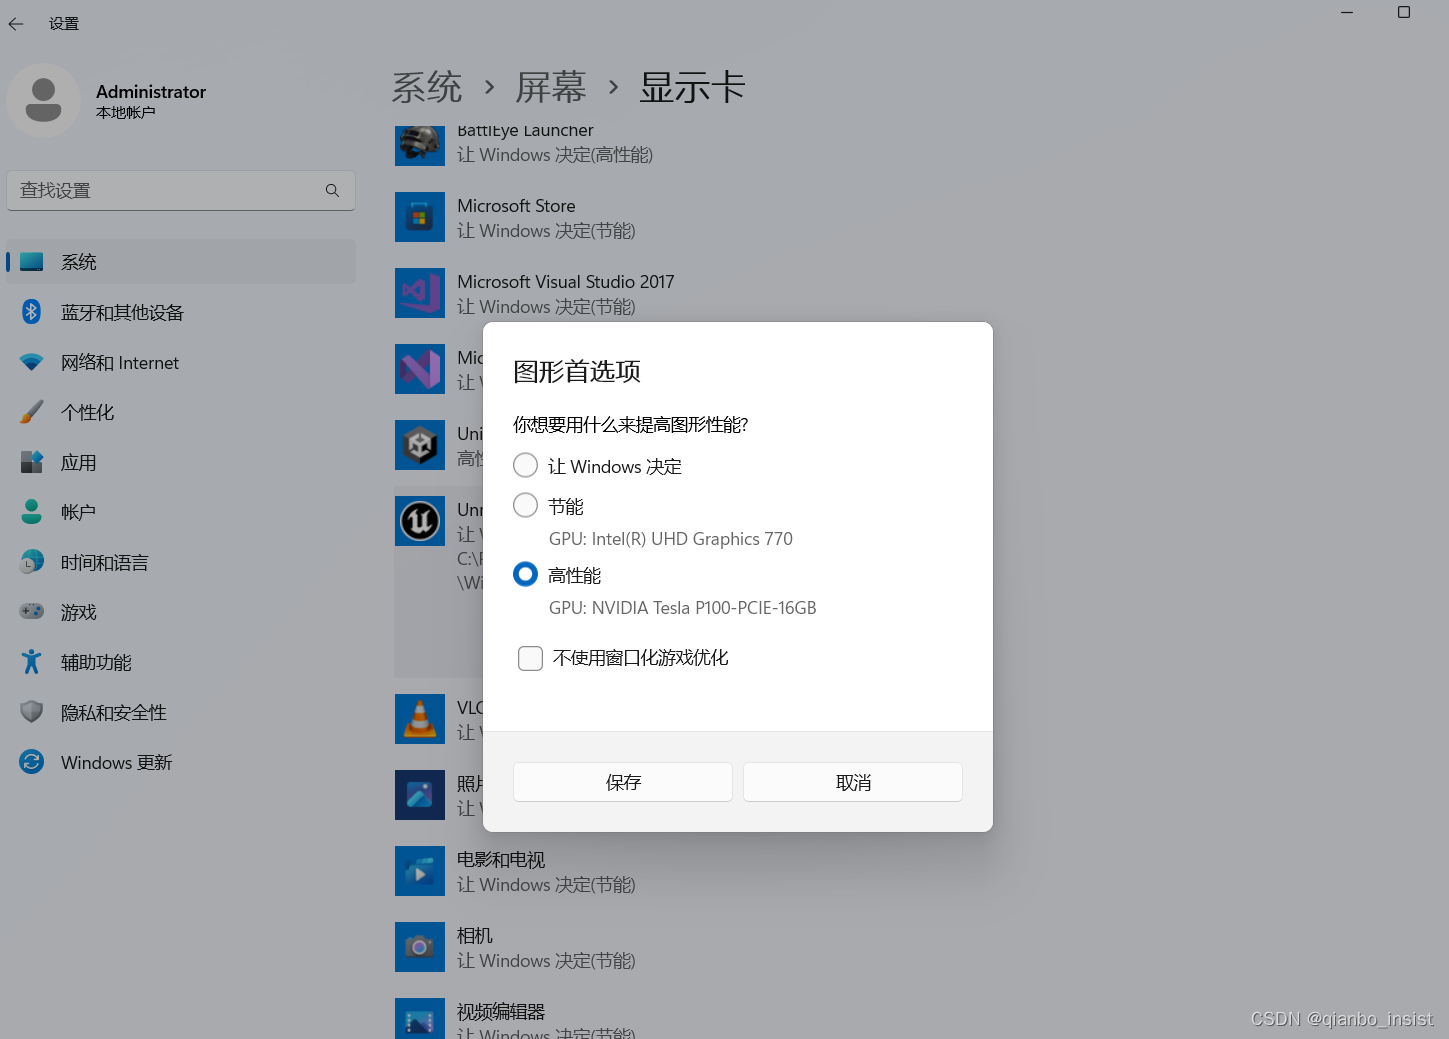Click the Unity hub cube icon
Screen dimensions: 1449x1039
(420, 445)
